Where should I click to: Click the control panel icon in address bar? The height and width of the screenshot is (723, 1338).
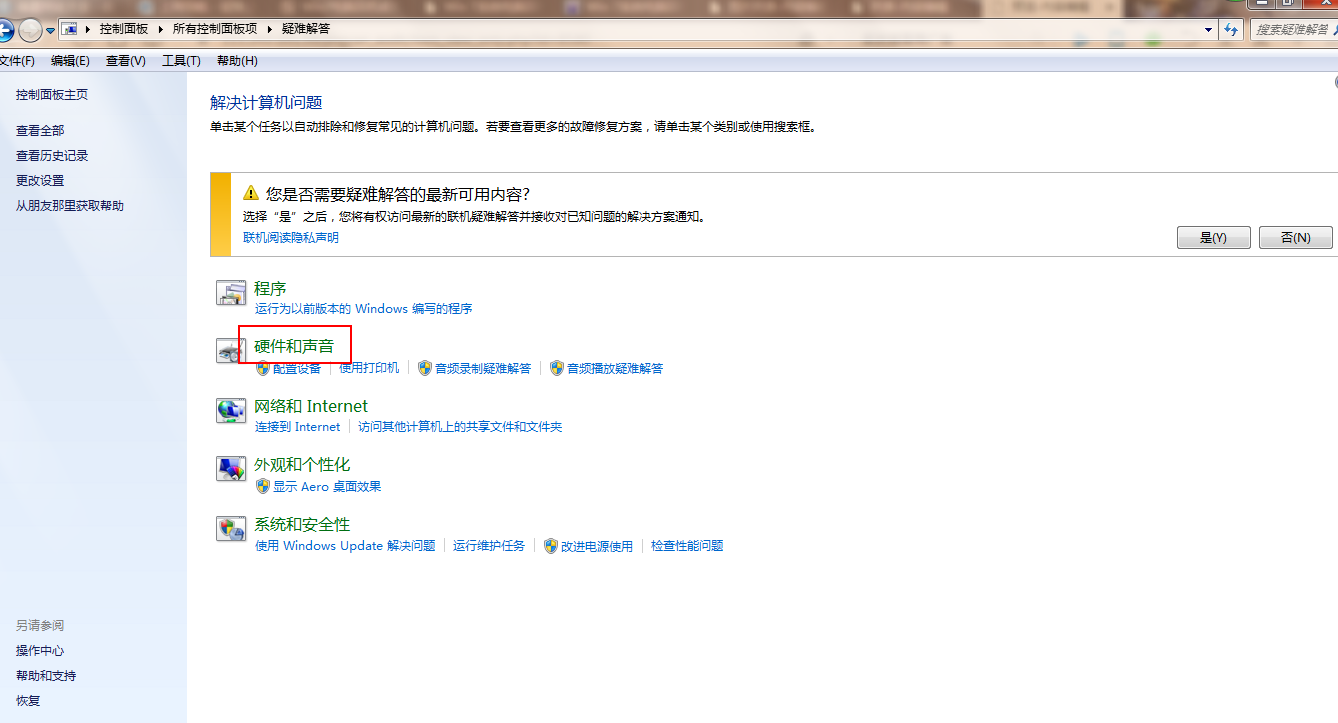(x=70, y=29)
